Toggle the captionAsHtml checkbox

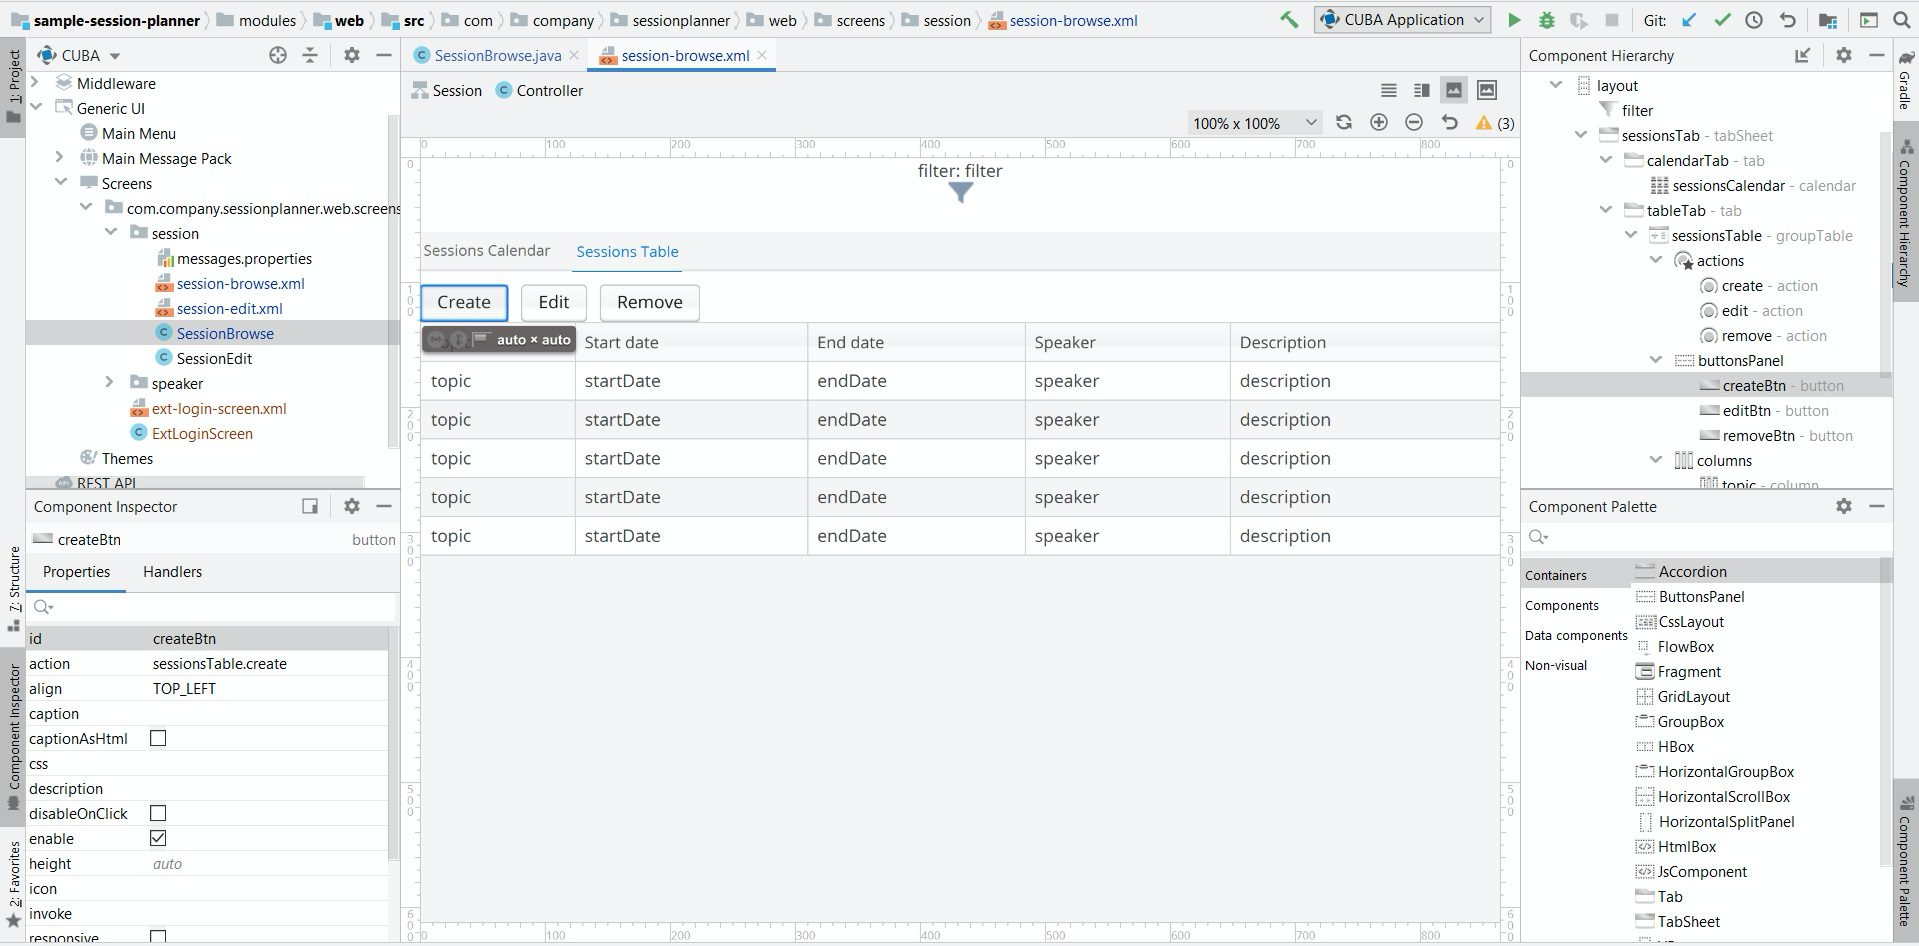point(158,738)
